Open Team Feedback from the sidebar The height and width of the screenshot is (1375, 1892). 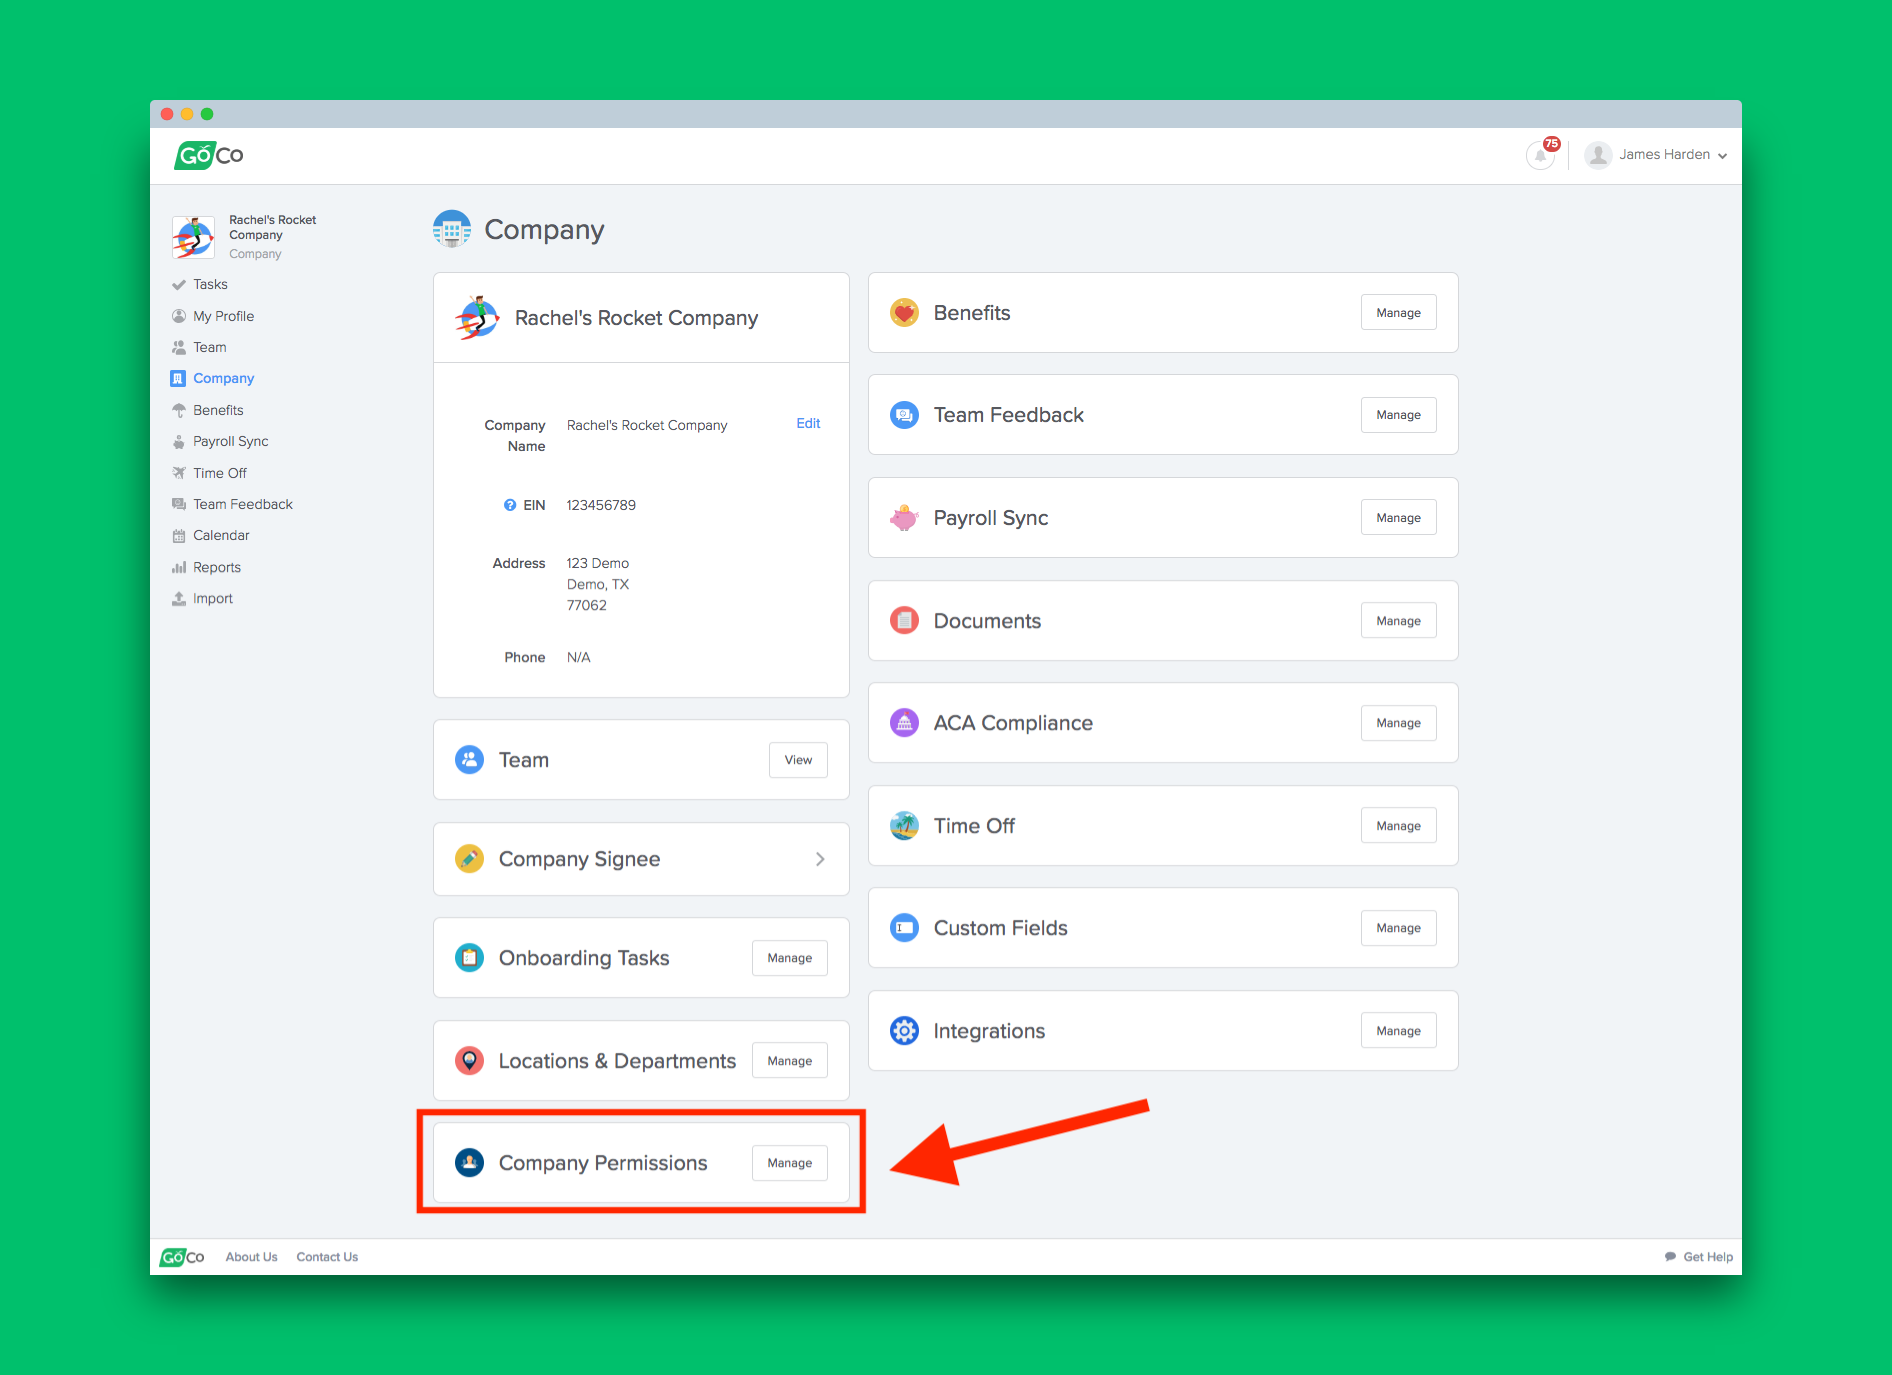(x=242, y=504)
